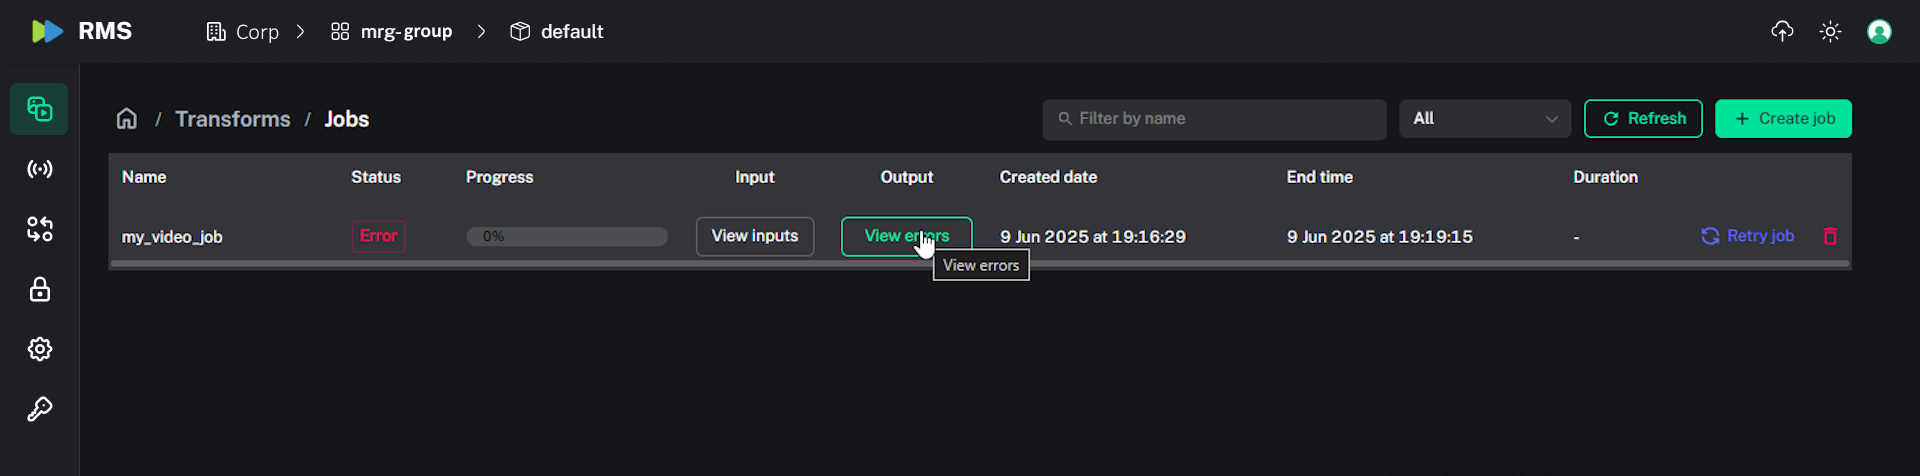
Task: Open the gear settings sidebar icon
Action: 39,349
